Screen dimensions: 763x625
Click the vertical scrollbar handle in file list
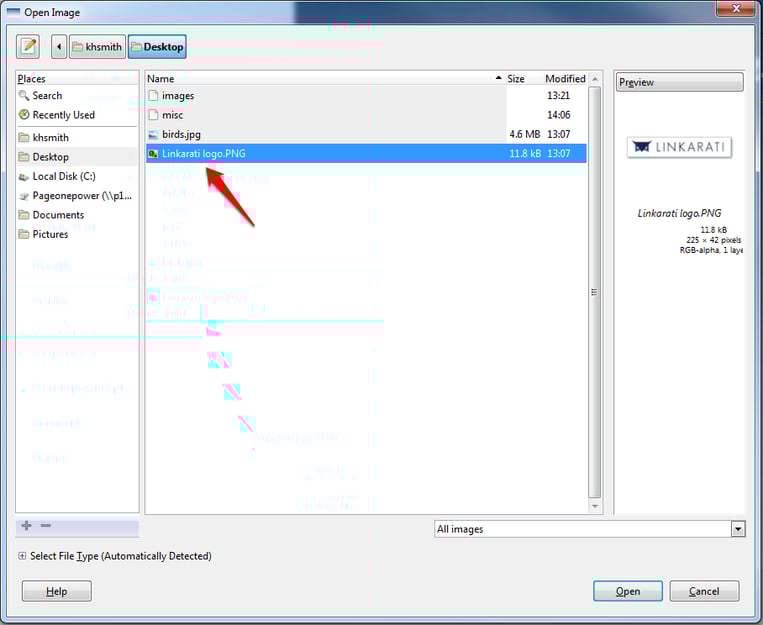tap(595, 292)
